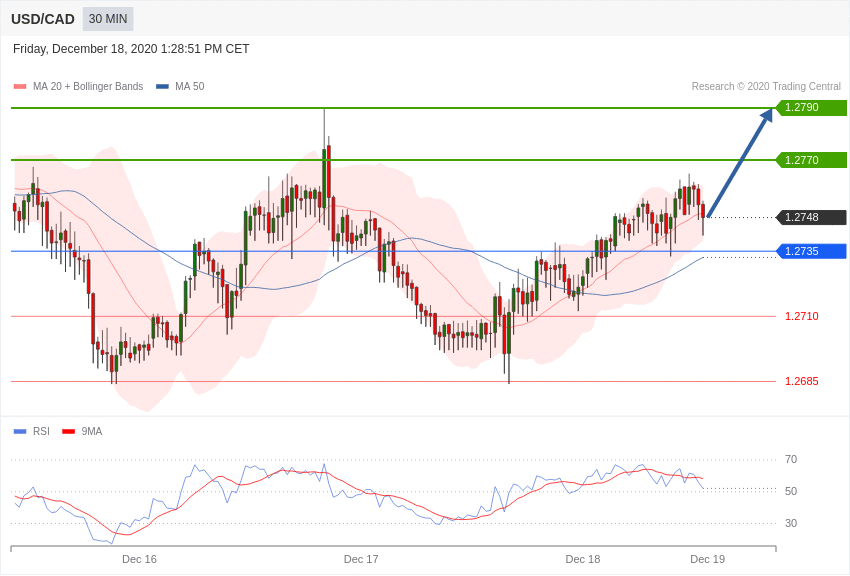Click the MA 50 legend label
This screenshot has width=850, height=576.
(190, 86)
